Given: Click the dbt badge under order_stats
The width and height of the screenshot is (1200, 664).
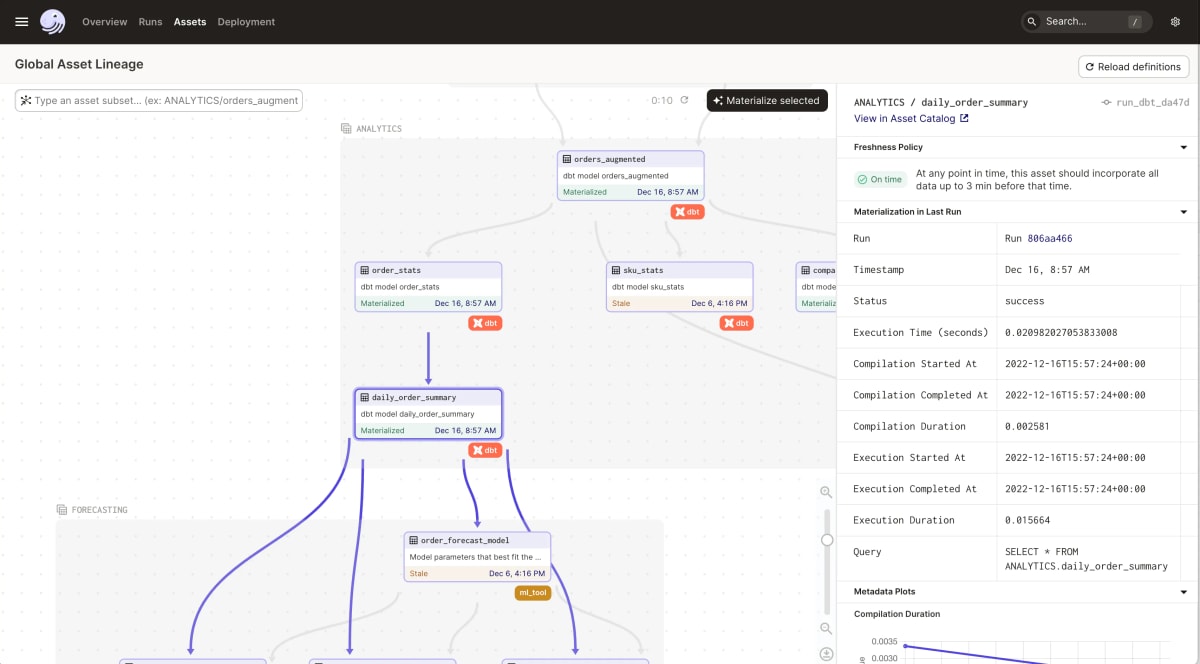Looking at the screenshot, I should point(485,323).
